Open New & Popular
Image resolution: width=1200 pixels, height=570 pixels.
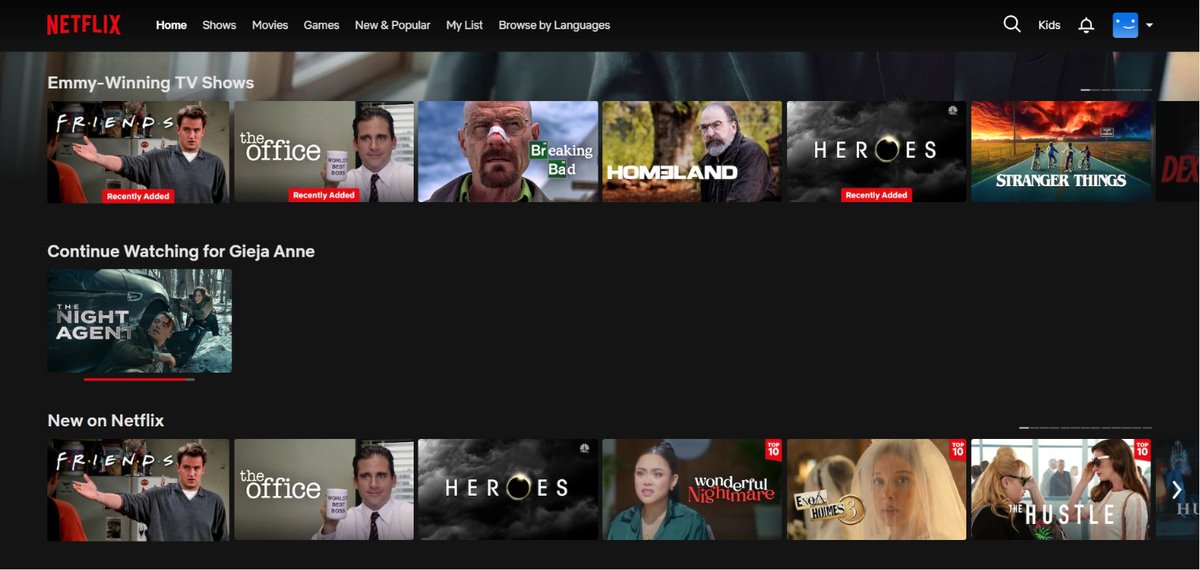point(392,25)
